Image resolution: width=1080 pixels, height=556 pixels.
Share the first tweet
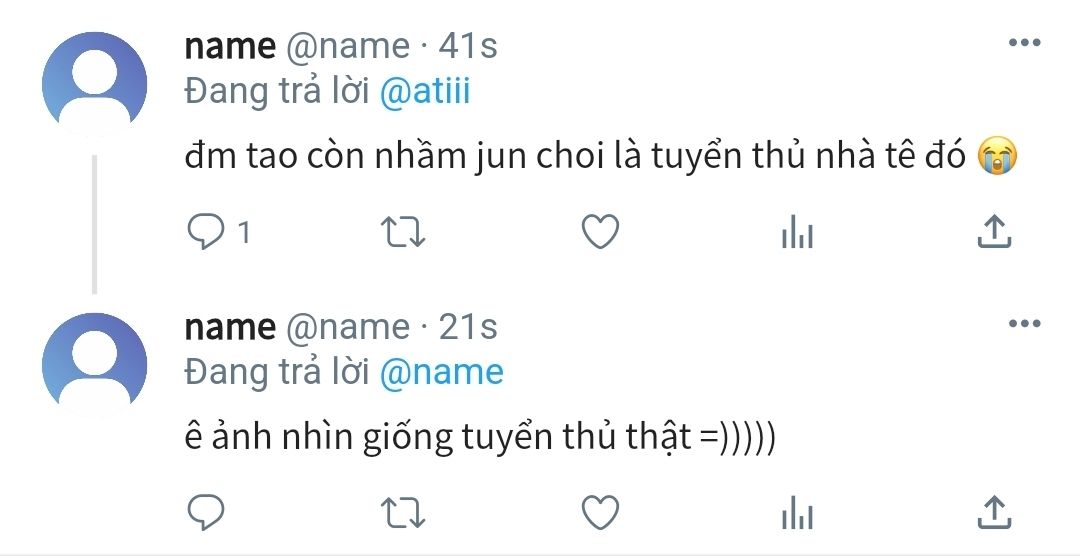pos(993,232)
